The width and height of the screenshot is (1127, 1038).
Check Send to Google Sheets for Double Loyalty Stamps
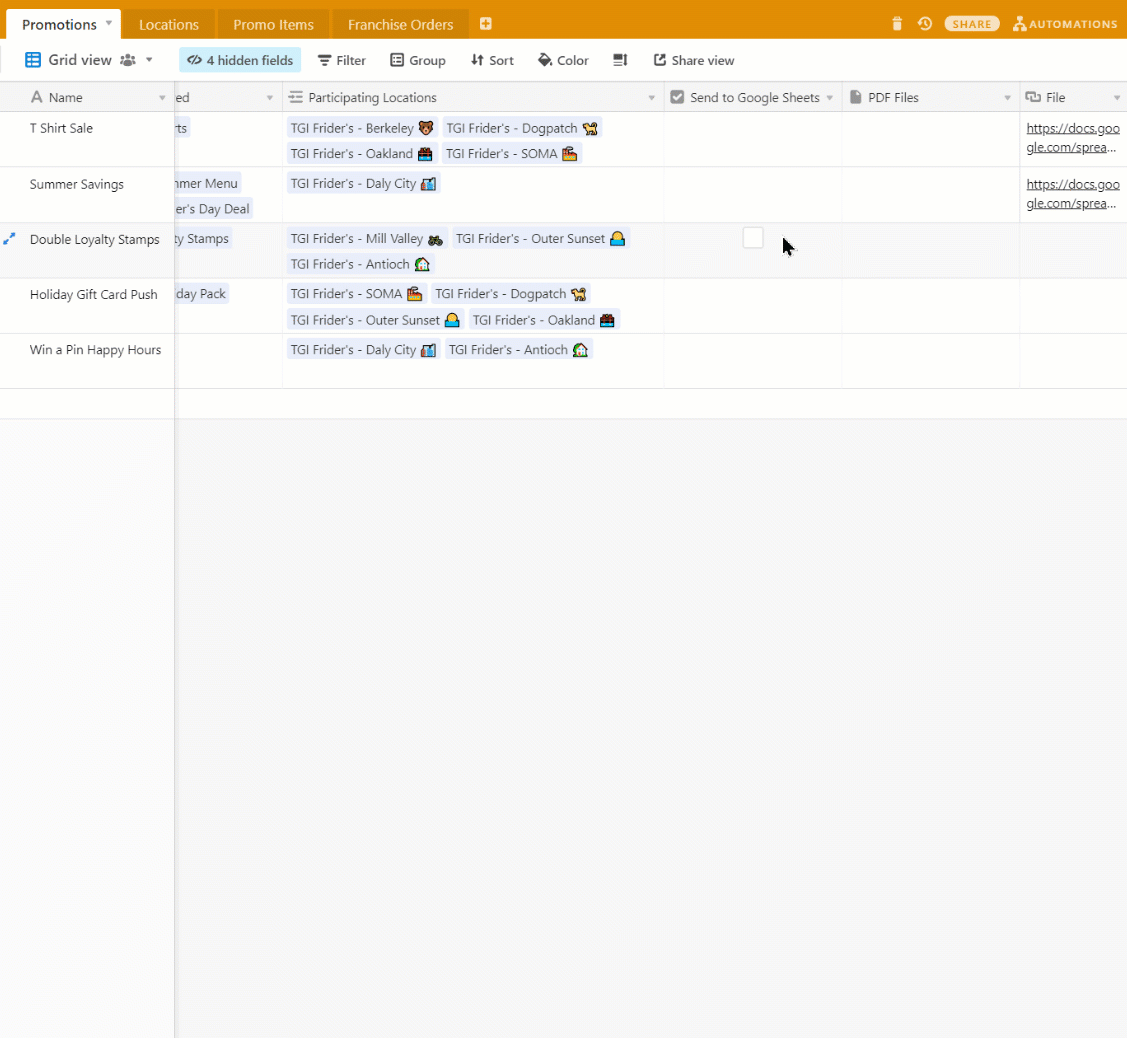point(753,238)
